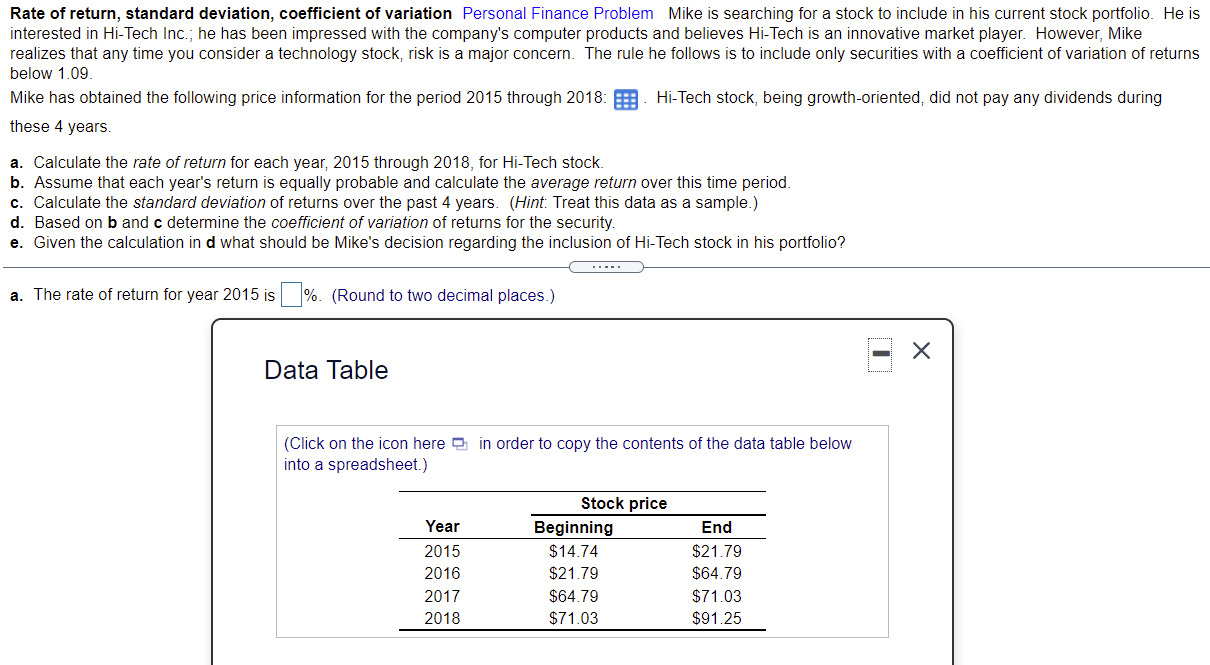
Task: Click the Beginning column header
Action: [x=573, y=527]
